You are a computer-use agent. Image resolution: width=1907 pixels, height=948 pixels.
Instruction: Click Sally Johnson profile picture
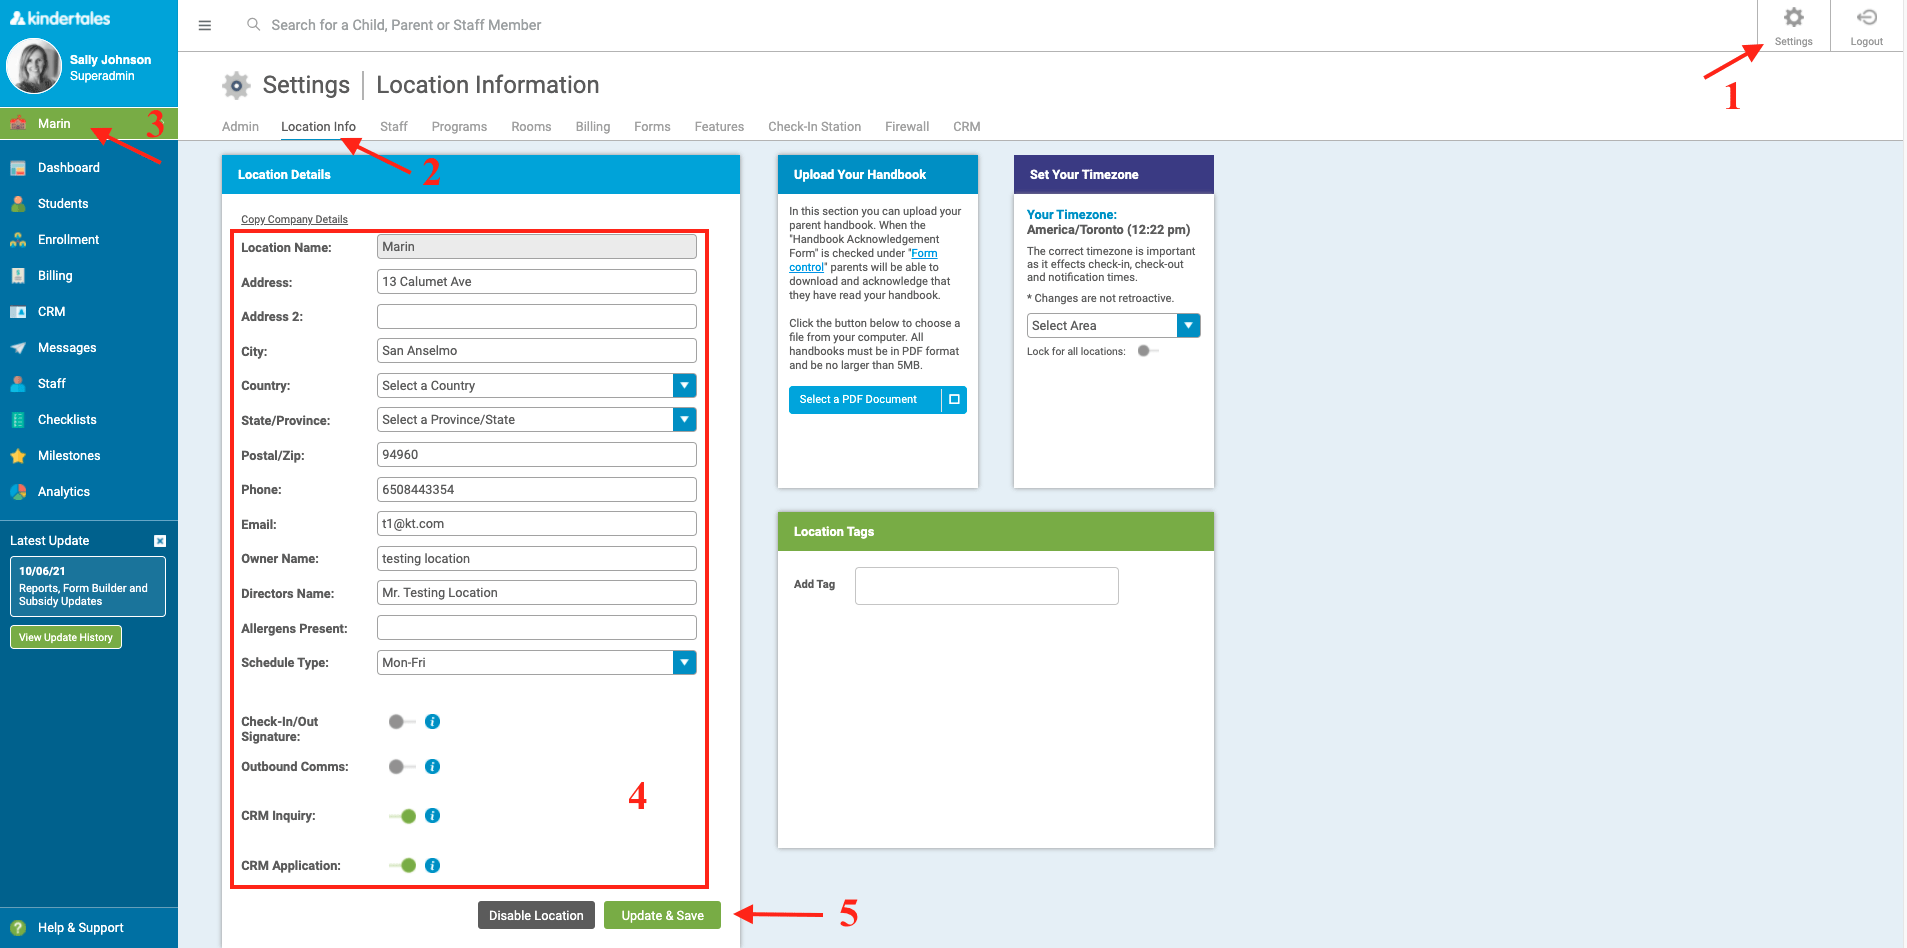34,66
